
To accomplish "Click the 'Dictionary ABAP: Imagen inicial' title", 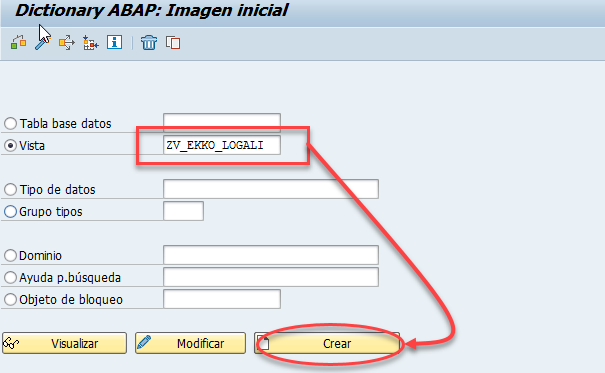I will tap(151, 10).
